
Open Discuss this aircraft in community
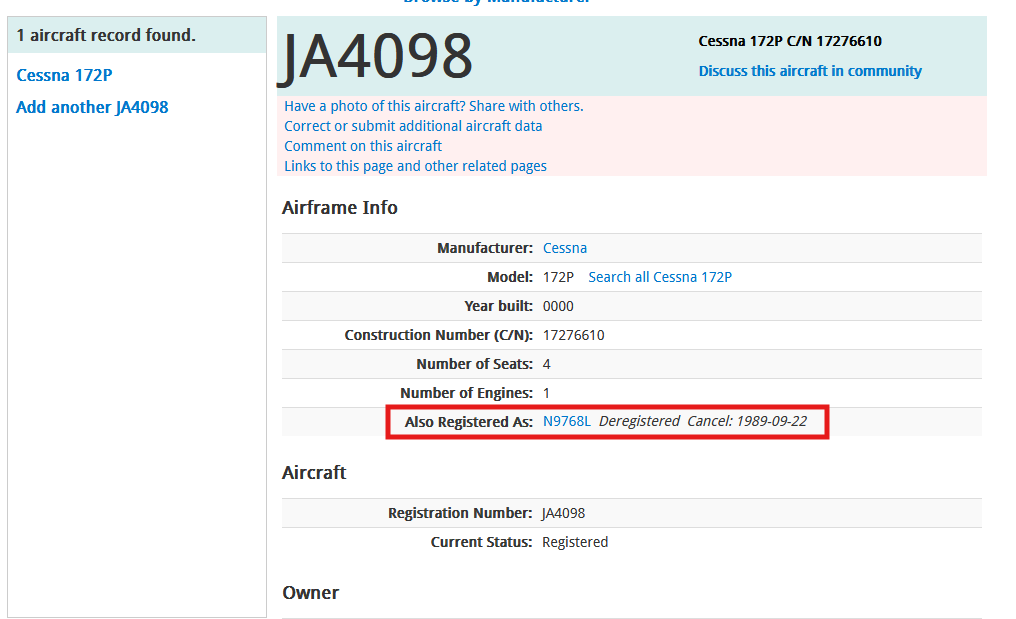pos(809,71)
